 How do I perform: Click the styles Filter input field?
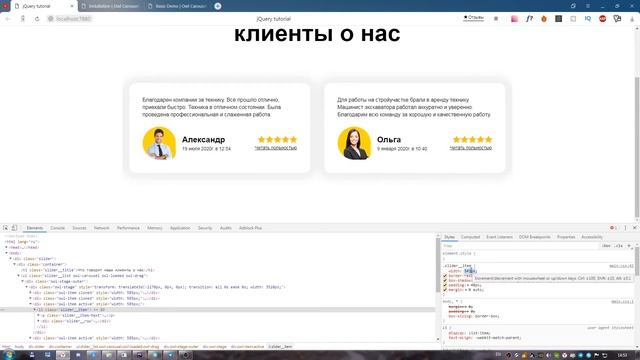(x=520, y=246)
